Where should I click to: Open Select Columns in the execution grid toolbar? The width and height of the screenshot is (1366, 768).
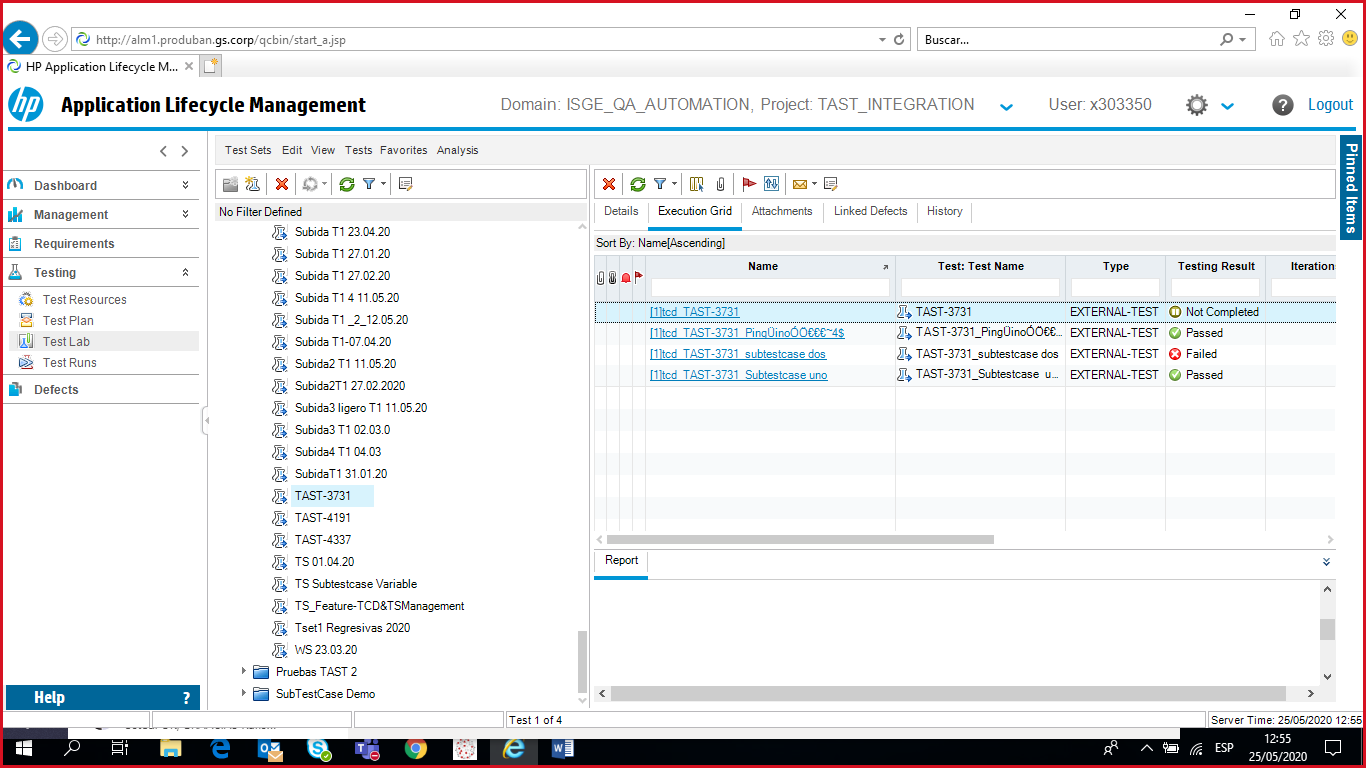[x=697, y=184]
